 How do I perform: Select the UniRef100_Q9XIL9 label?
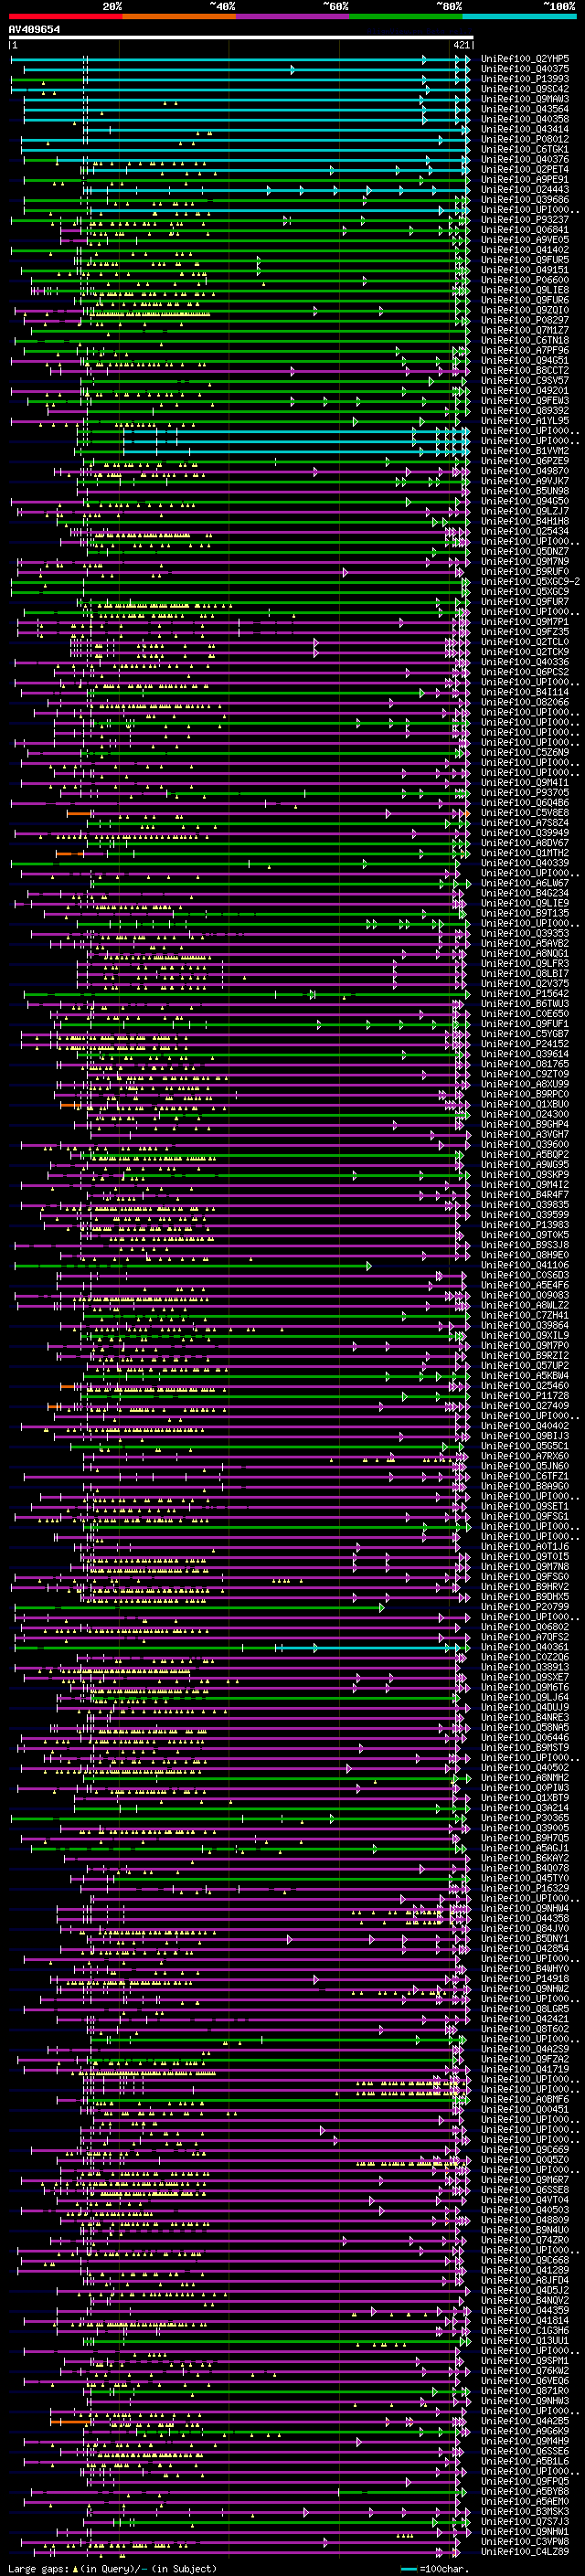pos(524,1335)
